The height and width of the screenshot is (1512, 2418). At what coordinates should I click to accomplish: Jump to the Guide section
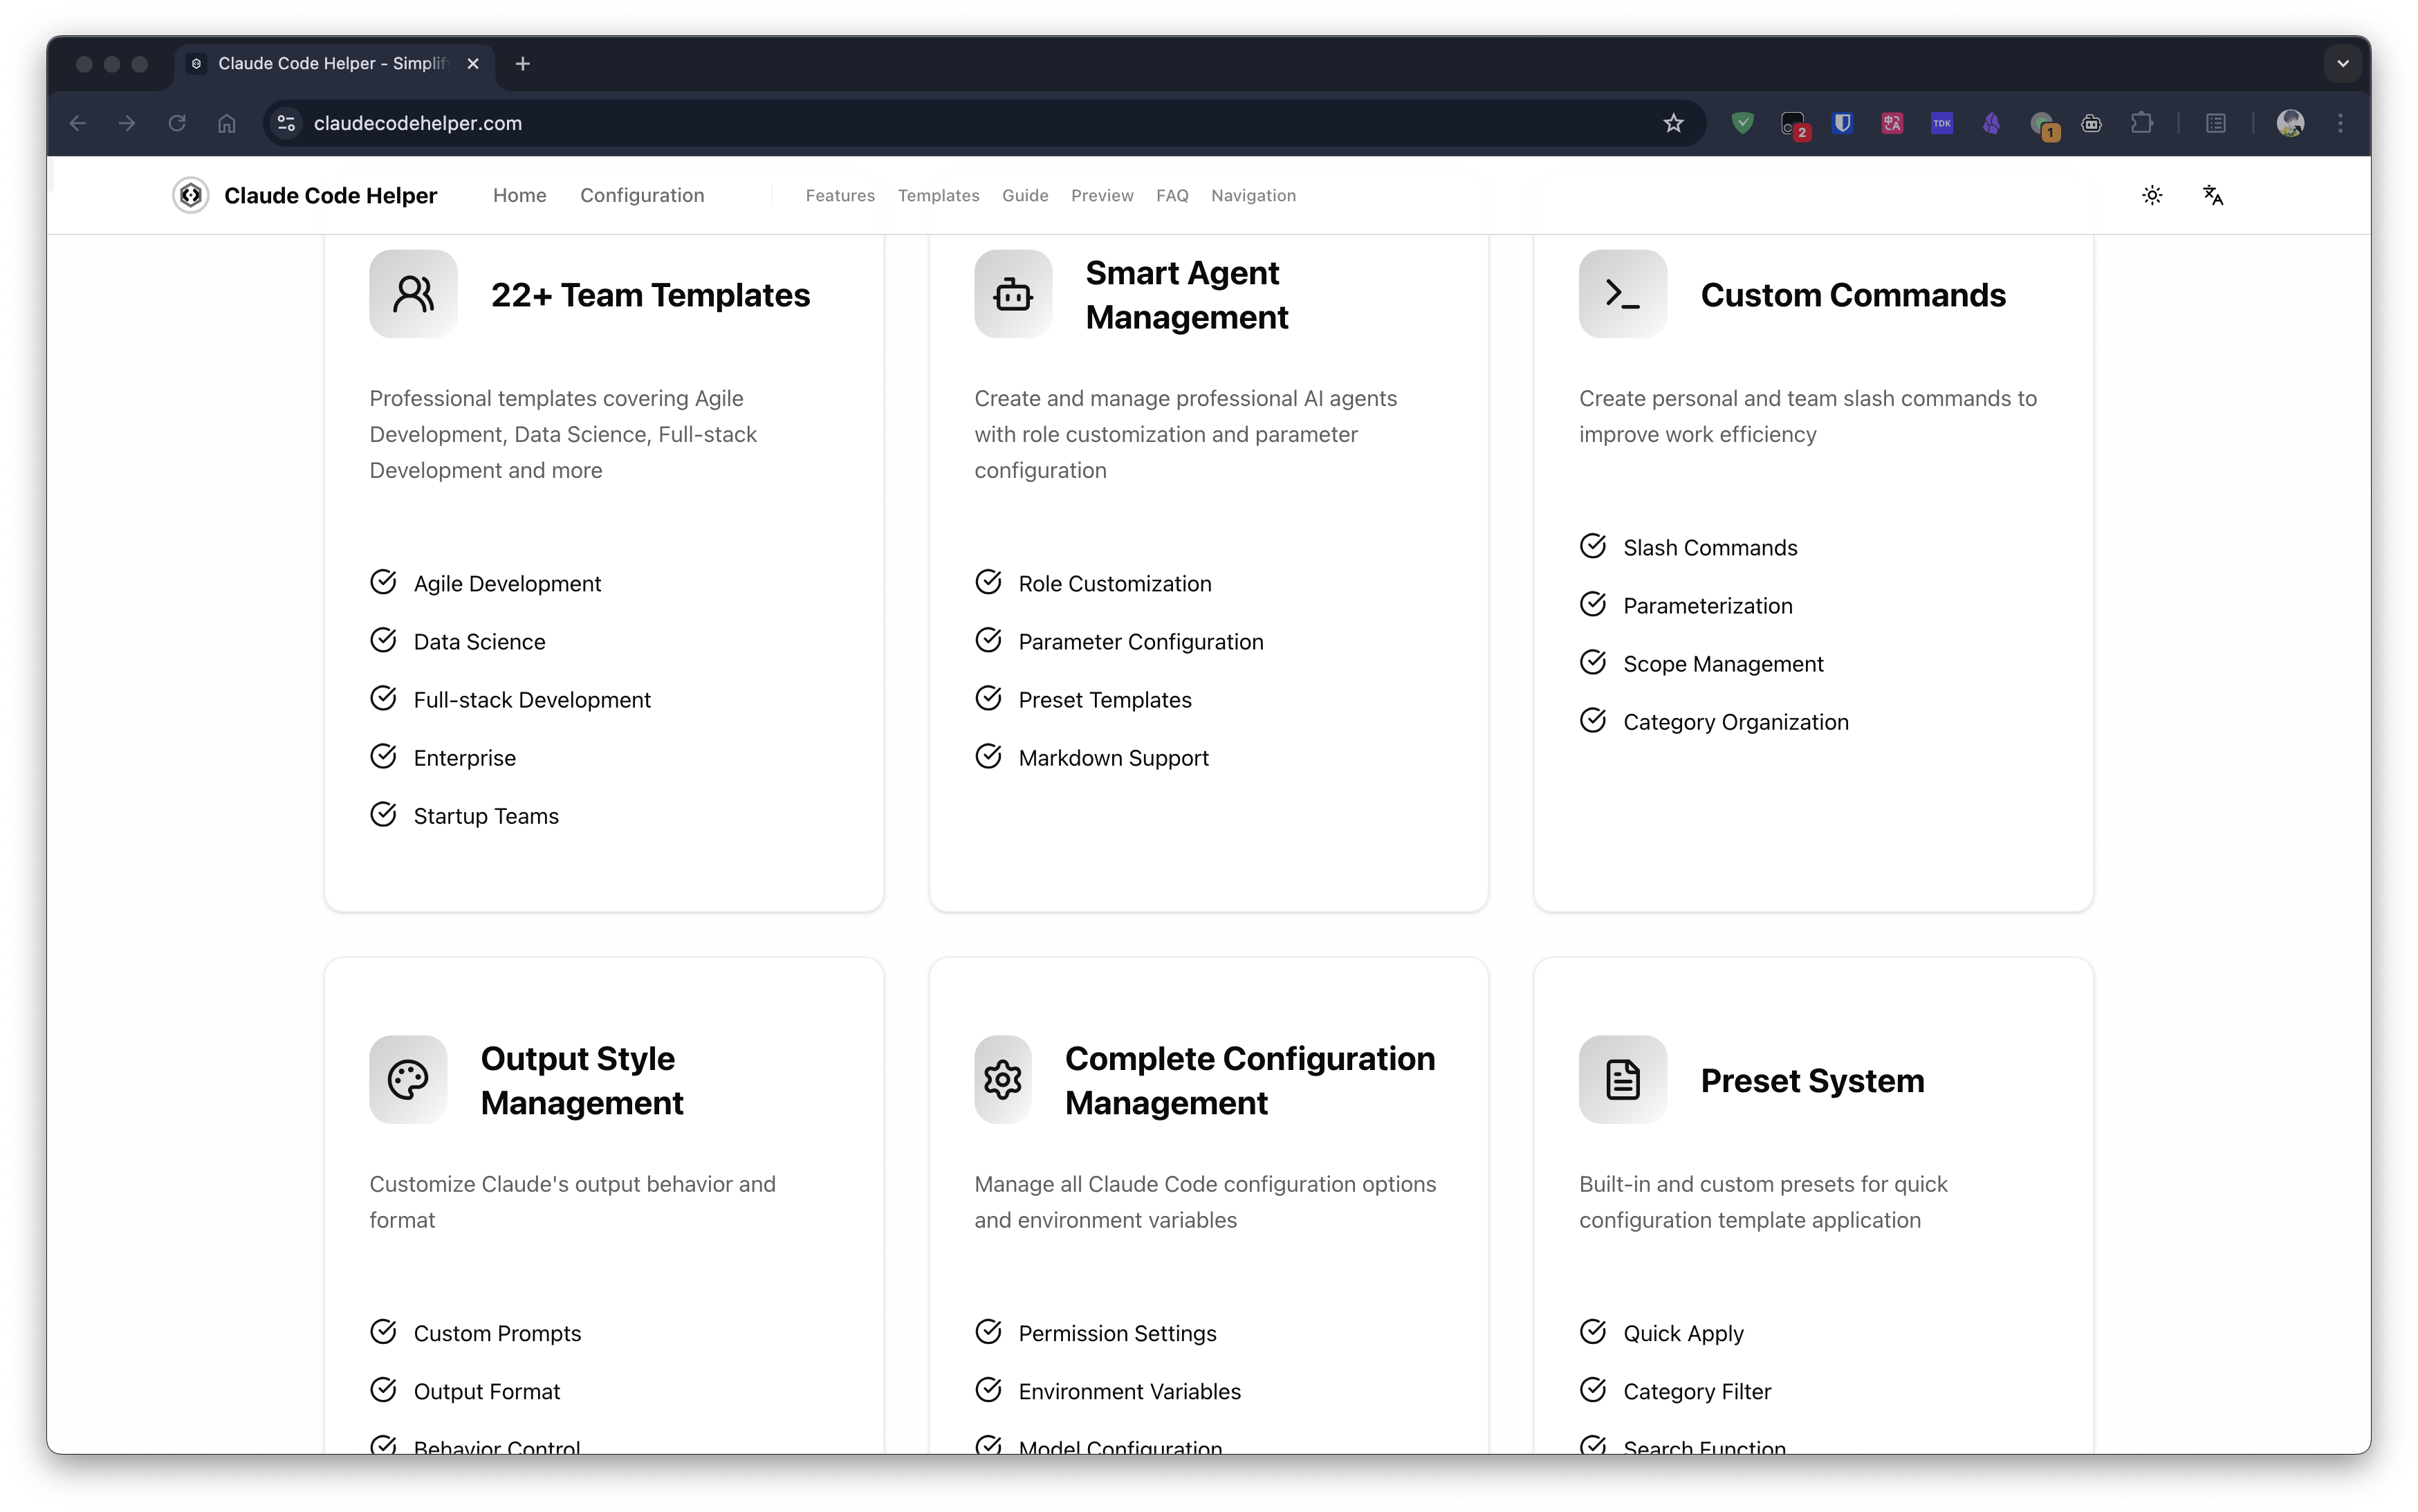pos(1025,195)
